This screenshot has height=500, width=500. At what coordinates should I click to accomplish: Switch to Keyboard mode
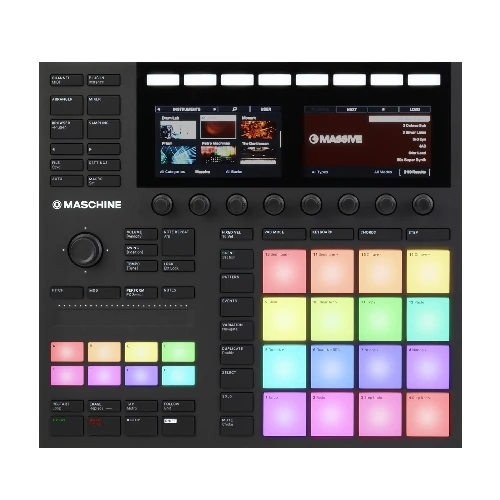pyautogui.click(x=332, y=234)
